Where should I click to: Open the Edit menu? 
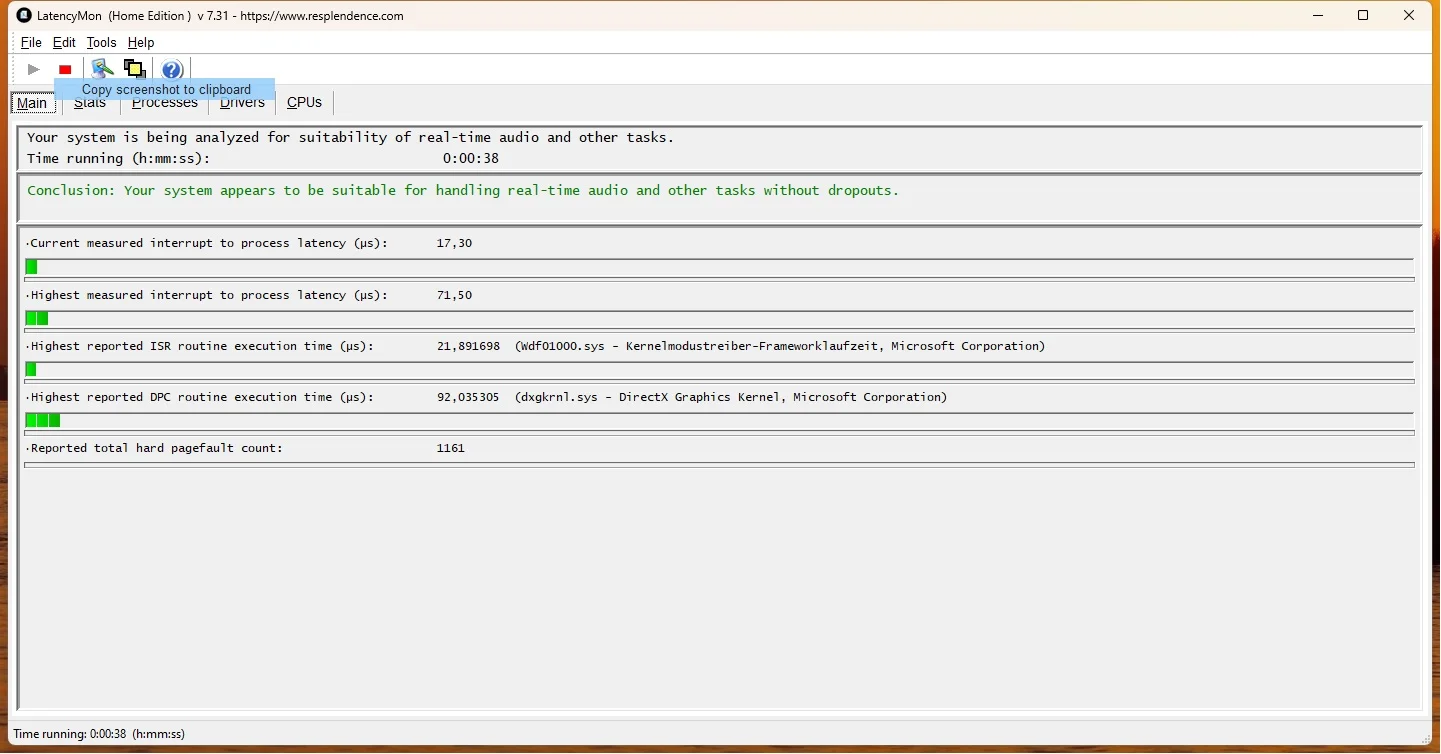pos(64,43)
